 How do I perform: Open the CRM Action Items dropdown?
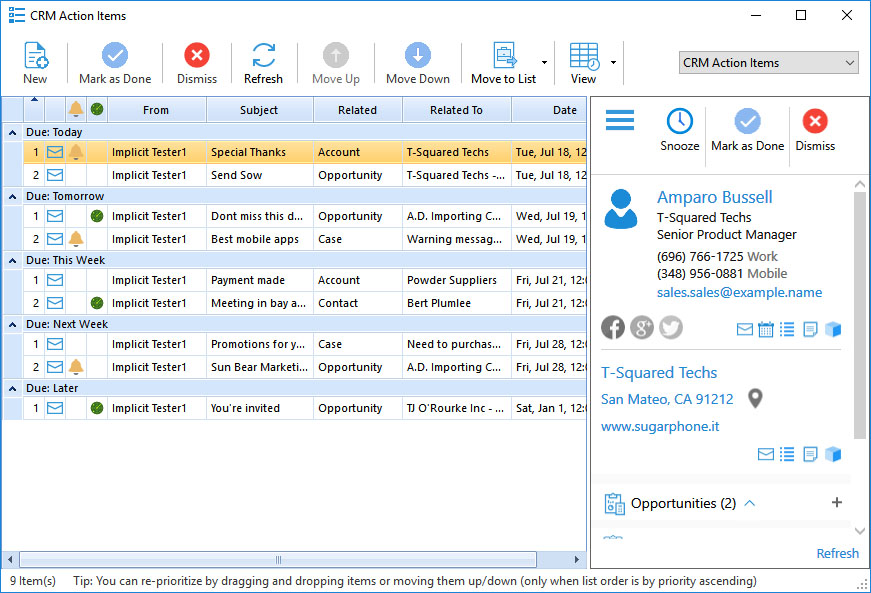[x=767, y=63]
